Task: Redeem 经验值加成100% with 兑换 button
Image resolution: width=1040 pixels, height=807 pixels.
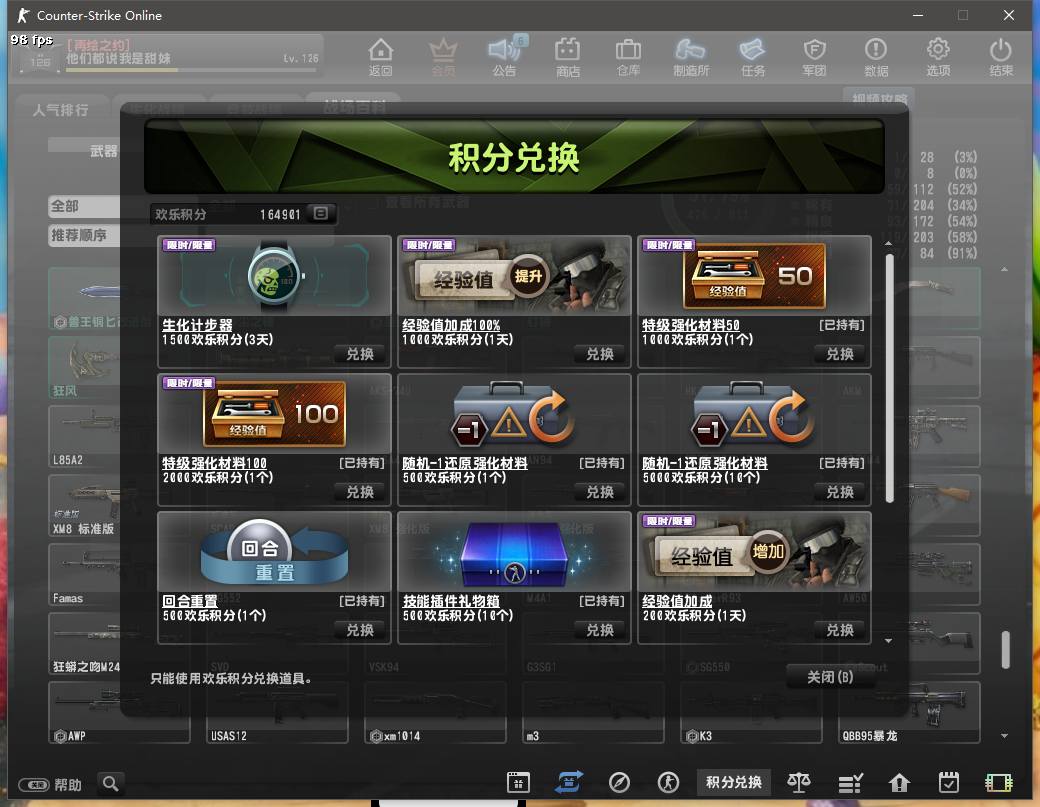Action: [x=600, y=354]
